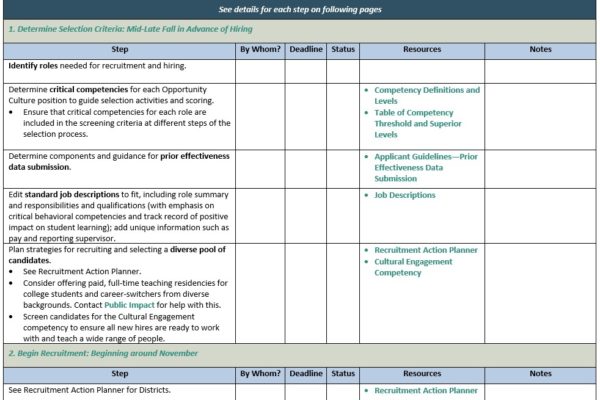The image size is (600, 400).
Task: Click Notes cell for job descriptions row
Action: click(x=540, y=216)
